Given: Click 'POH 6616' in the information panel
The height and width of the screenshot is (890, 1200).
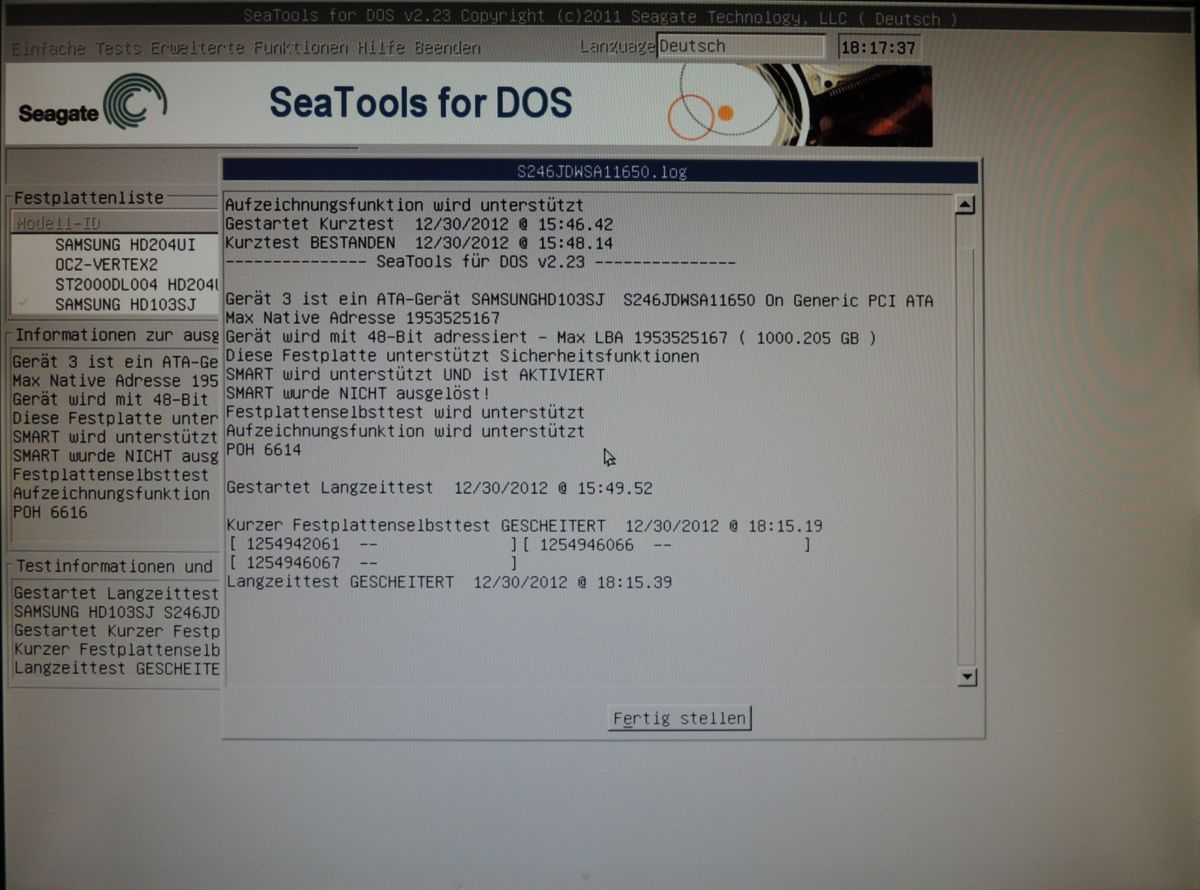Looking at the screenshot, I should pos(50,513).
